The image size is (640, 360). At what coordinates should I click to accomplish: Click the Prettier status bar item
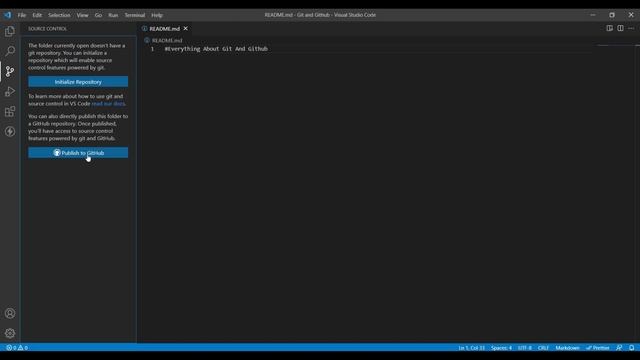pos(598,348)
